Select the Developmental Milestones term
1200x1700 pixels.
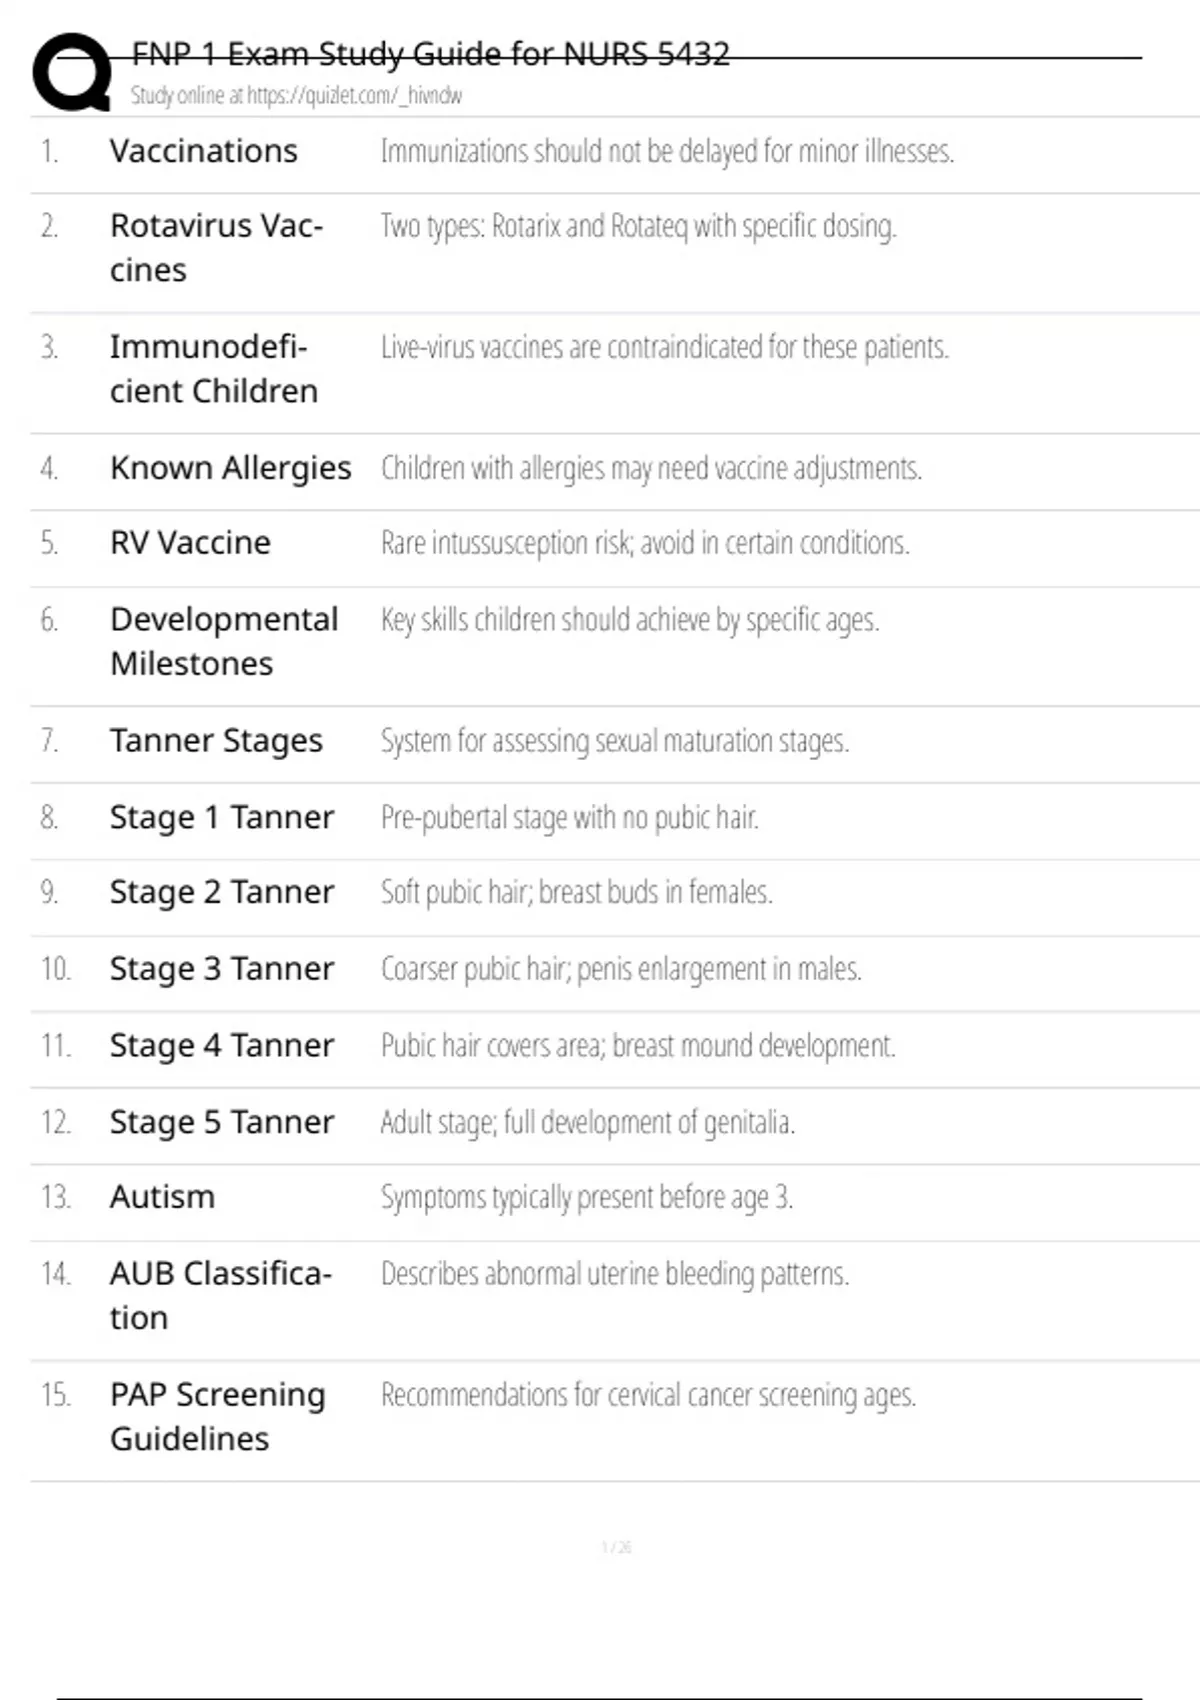pyautogui.click(x=224, y=641)
